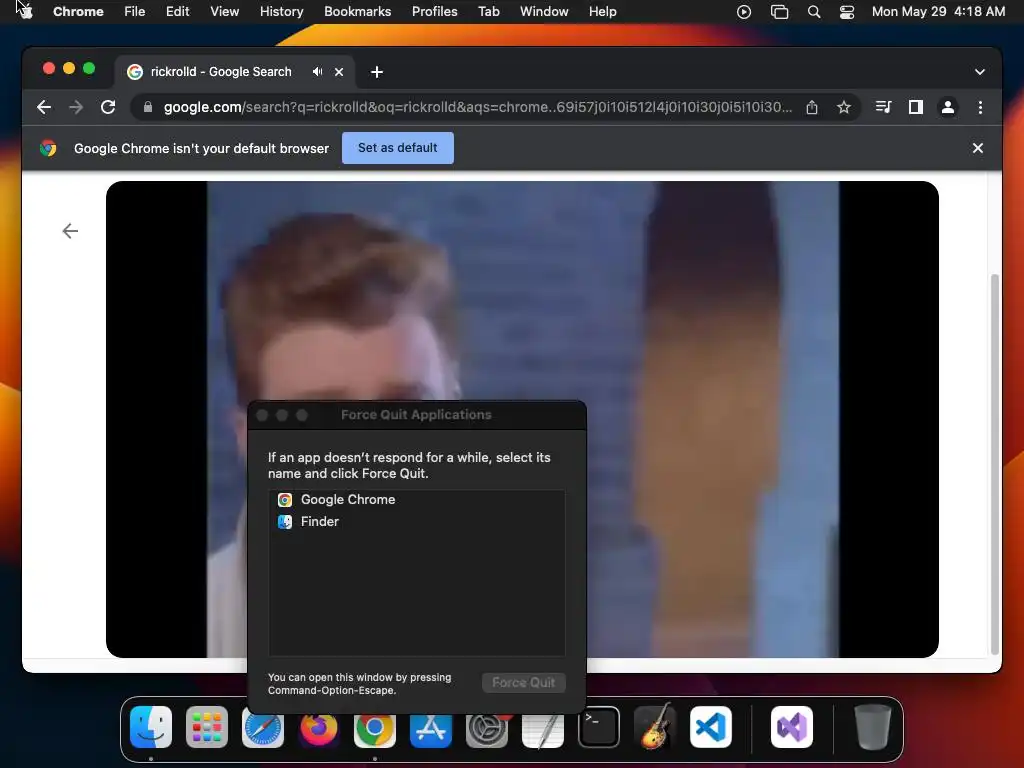Reload the page
Image resolution: width=1024 pixels, height=768 pixels.
108,107
